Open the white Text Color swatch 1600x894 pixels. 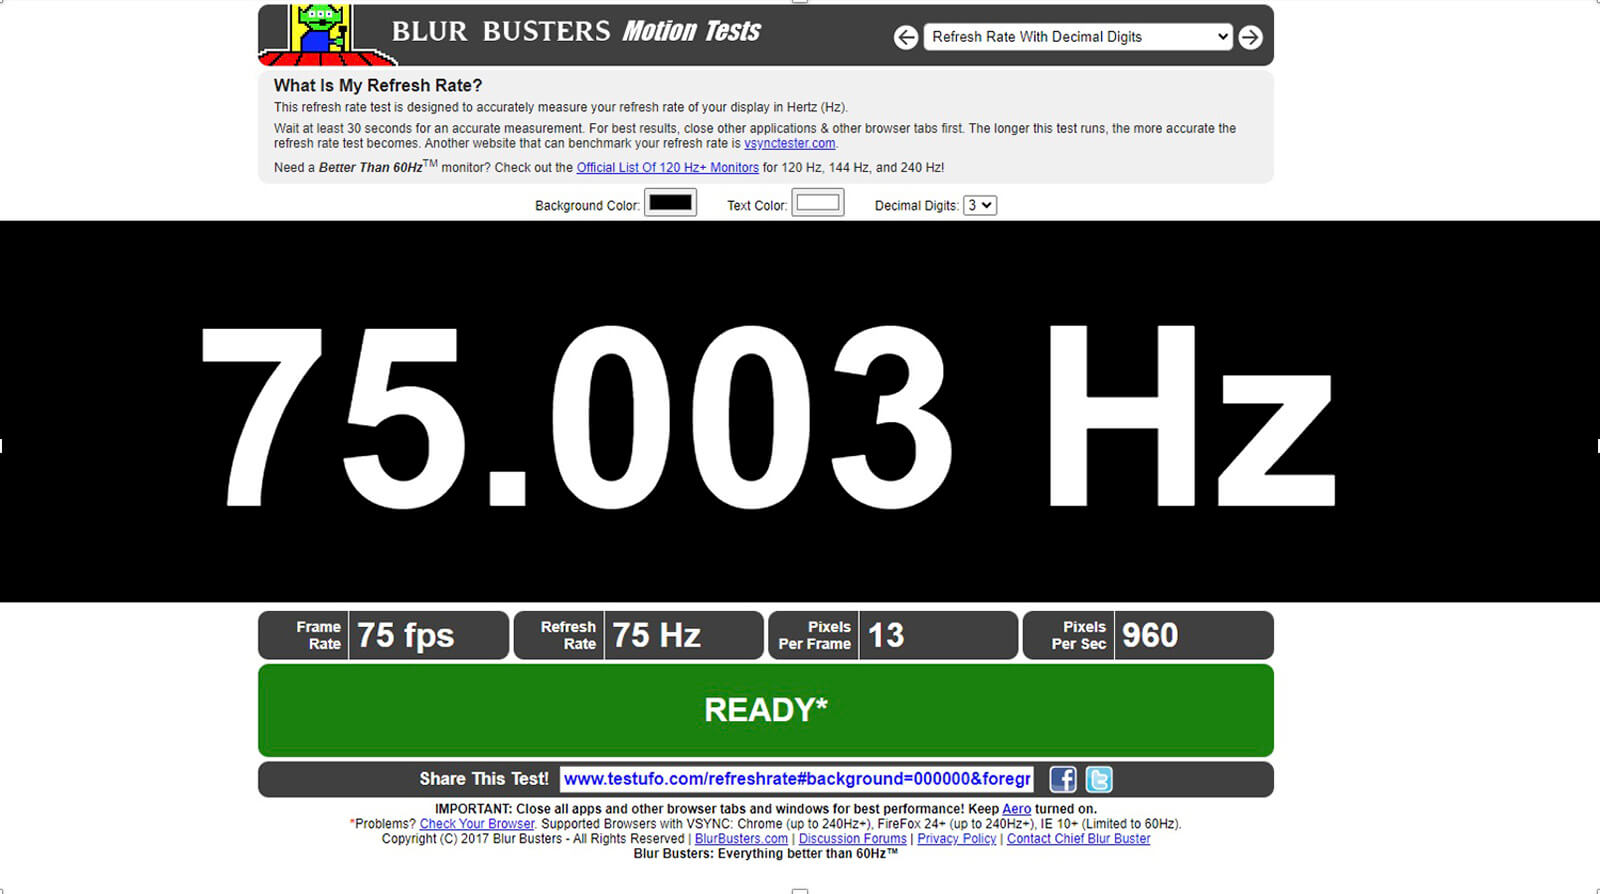point(817,203)
